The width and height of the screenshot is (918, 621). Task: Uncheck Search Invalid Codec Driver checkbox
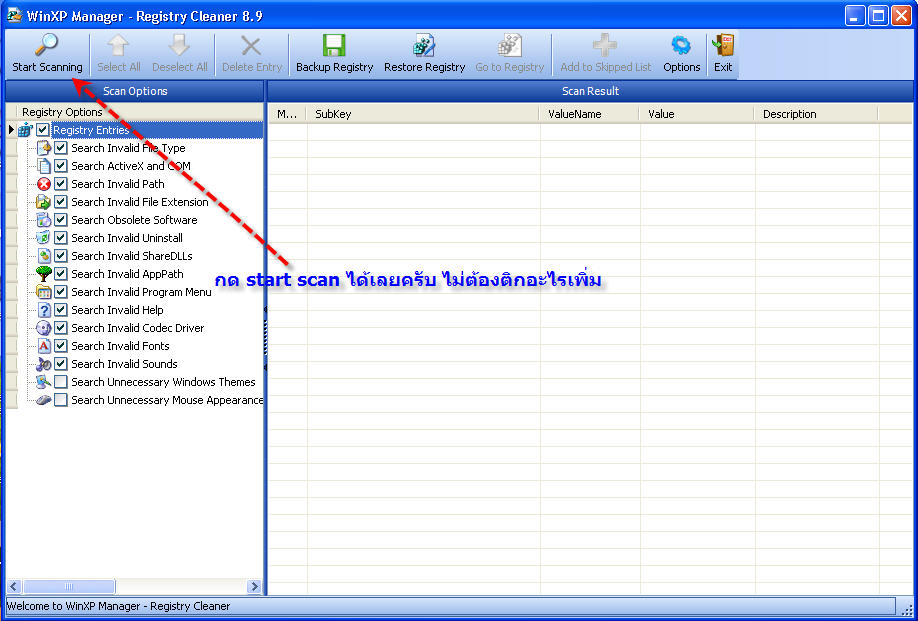point(61,328)
